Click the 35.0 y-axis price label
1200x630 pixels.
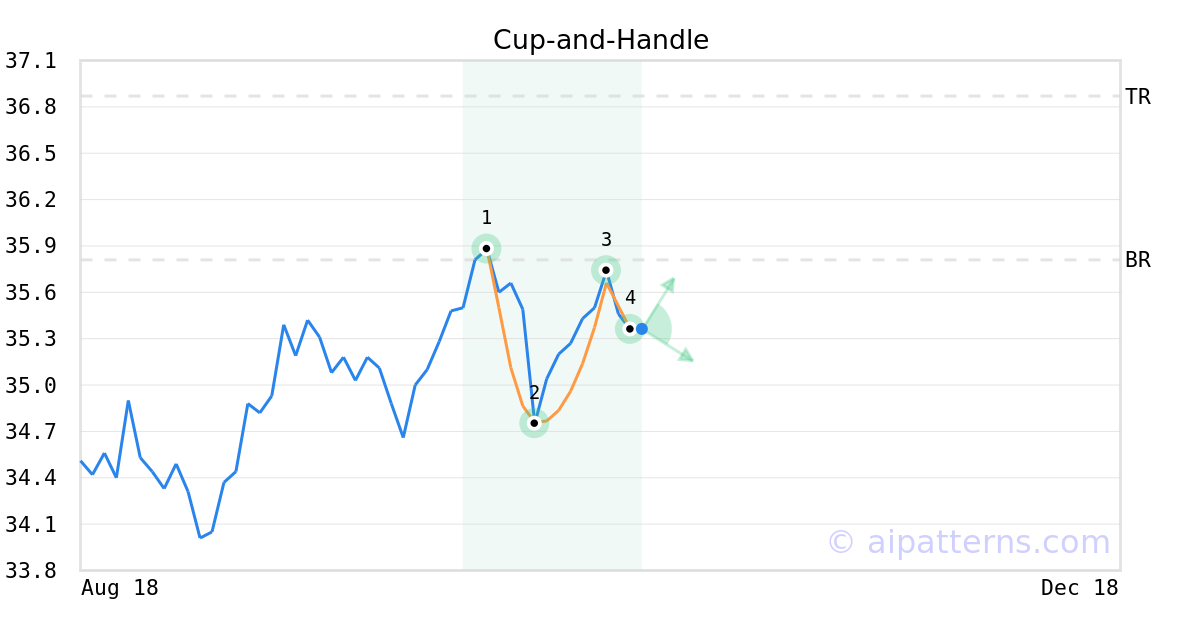[x=31, y=386]
